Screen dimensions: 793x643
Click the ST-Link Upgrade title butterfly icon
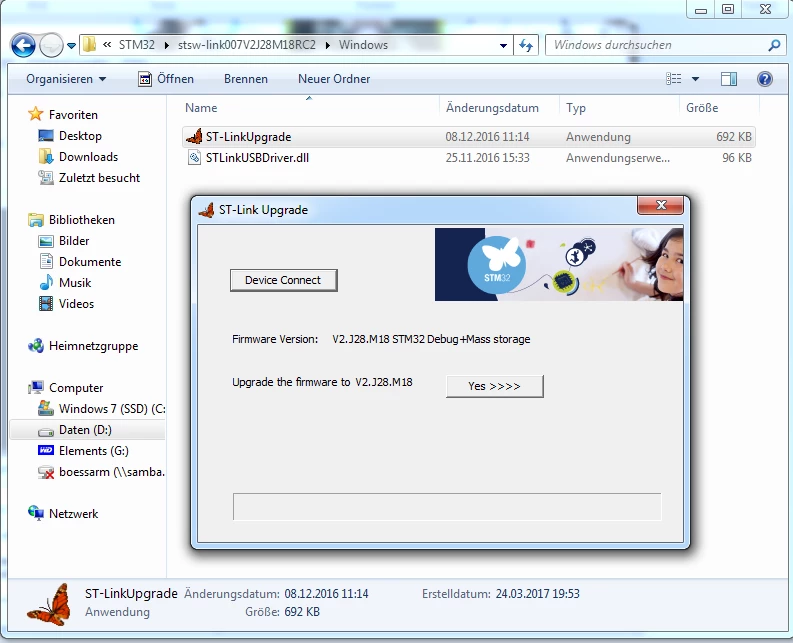[x=206, y=210]
